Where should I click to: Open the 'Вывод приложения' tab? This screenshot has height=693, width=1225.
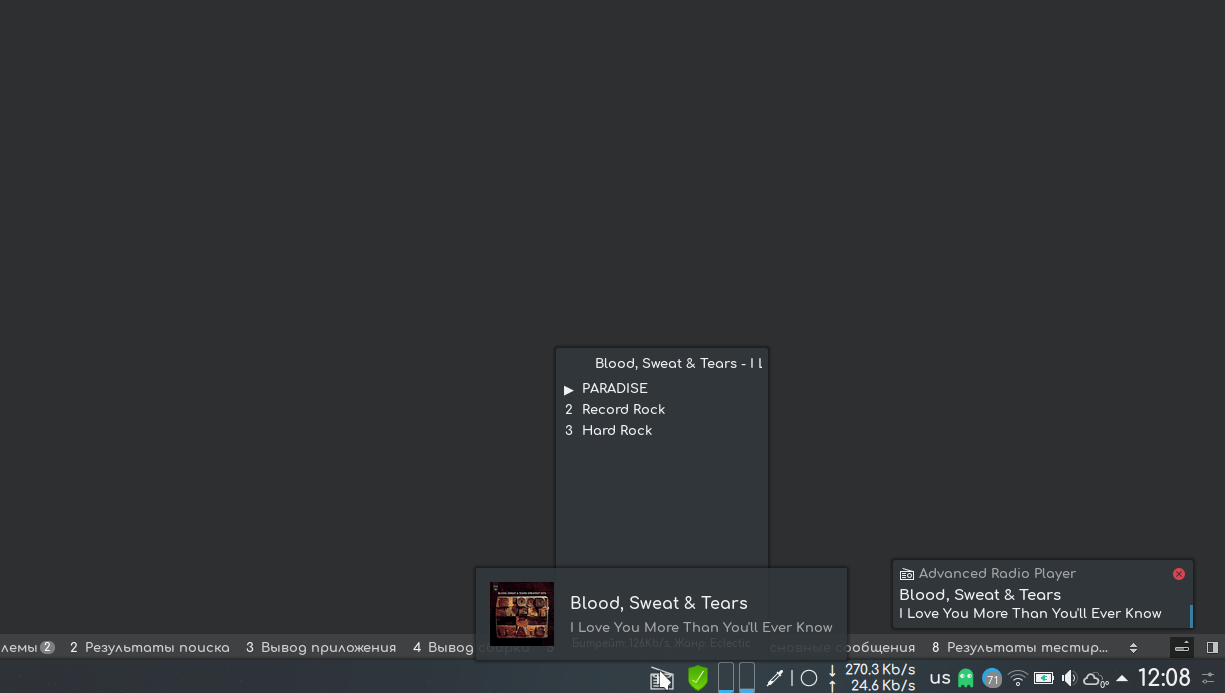330,647
